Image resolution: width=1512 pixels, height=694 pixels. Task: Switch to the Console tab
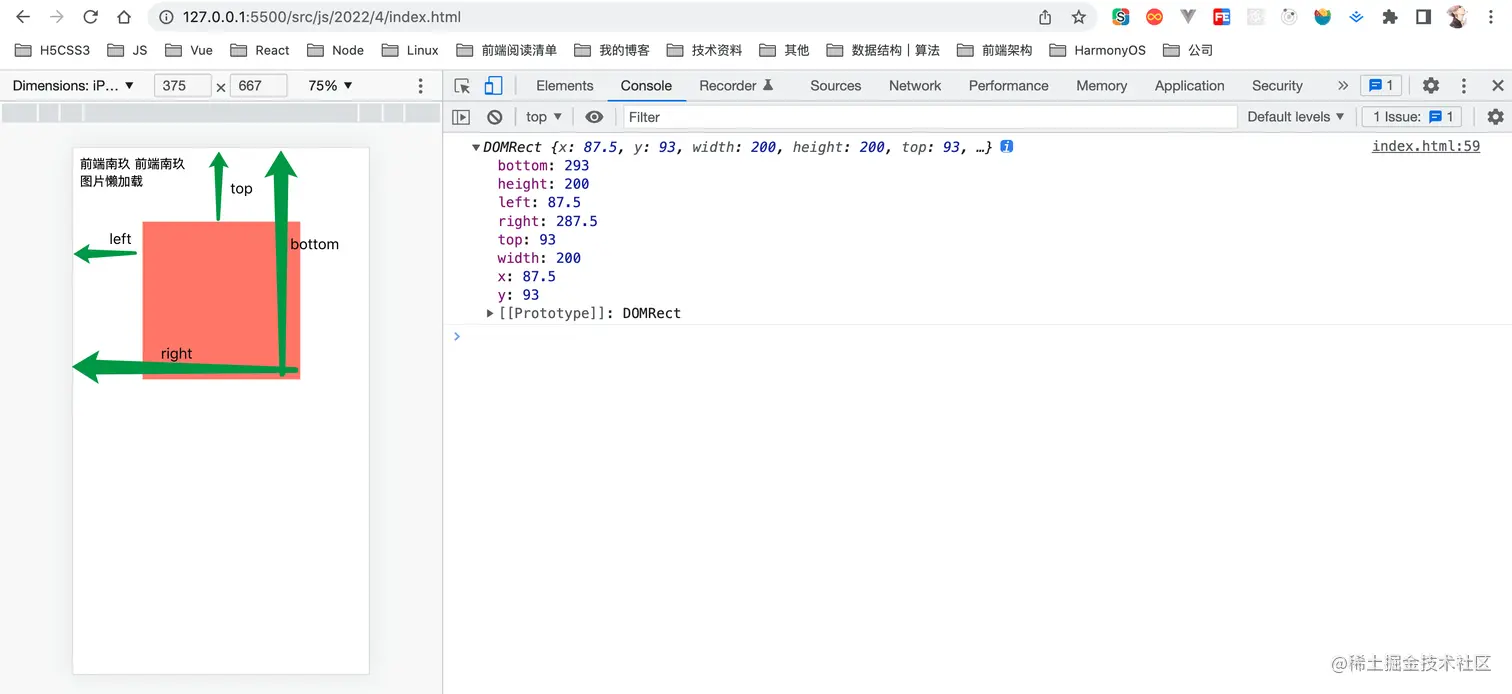coord(646,86)
